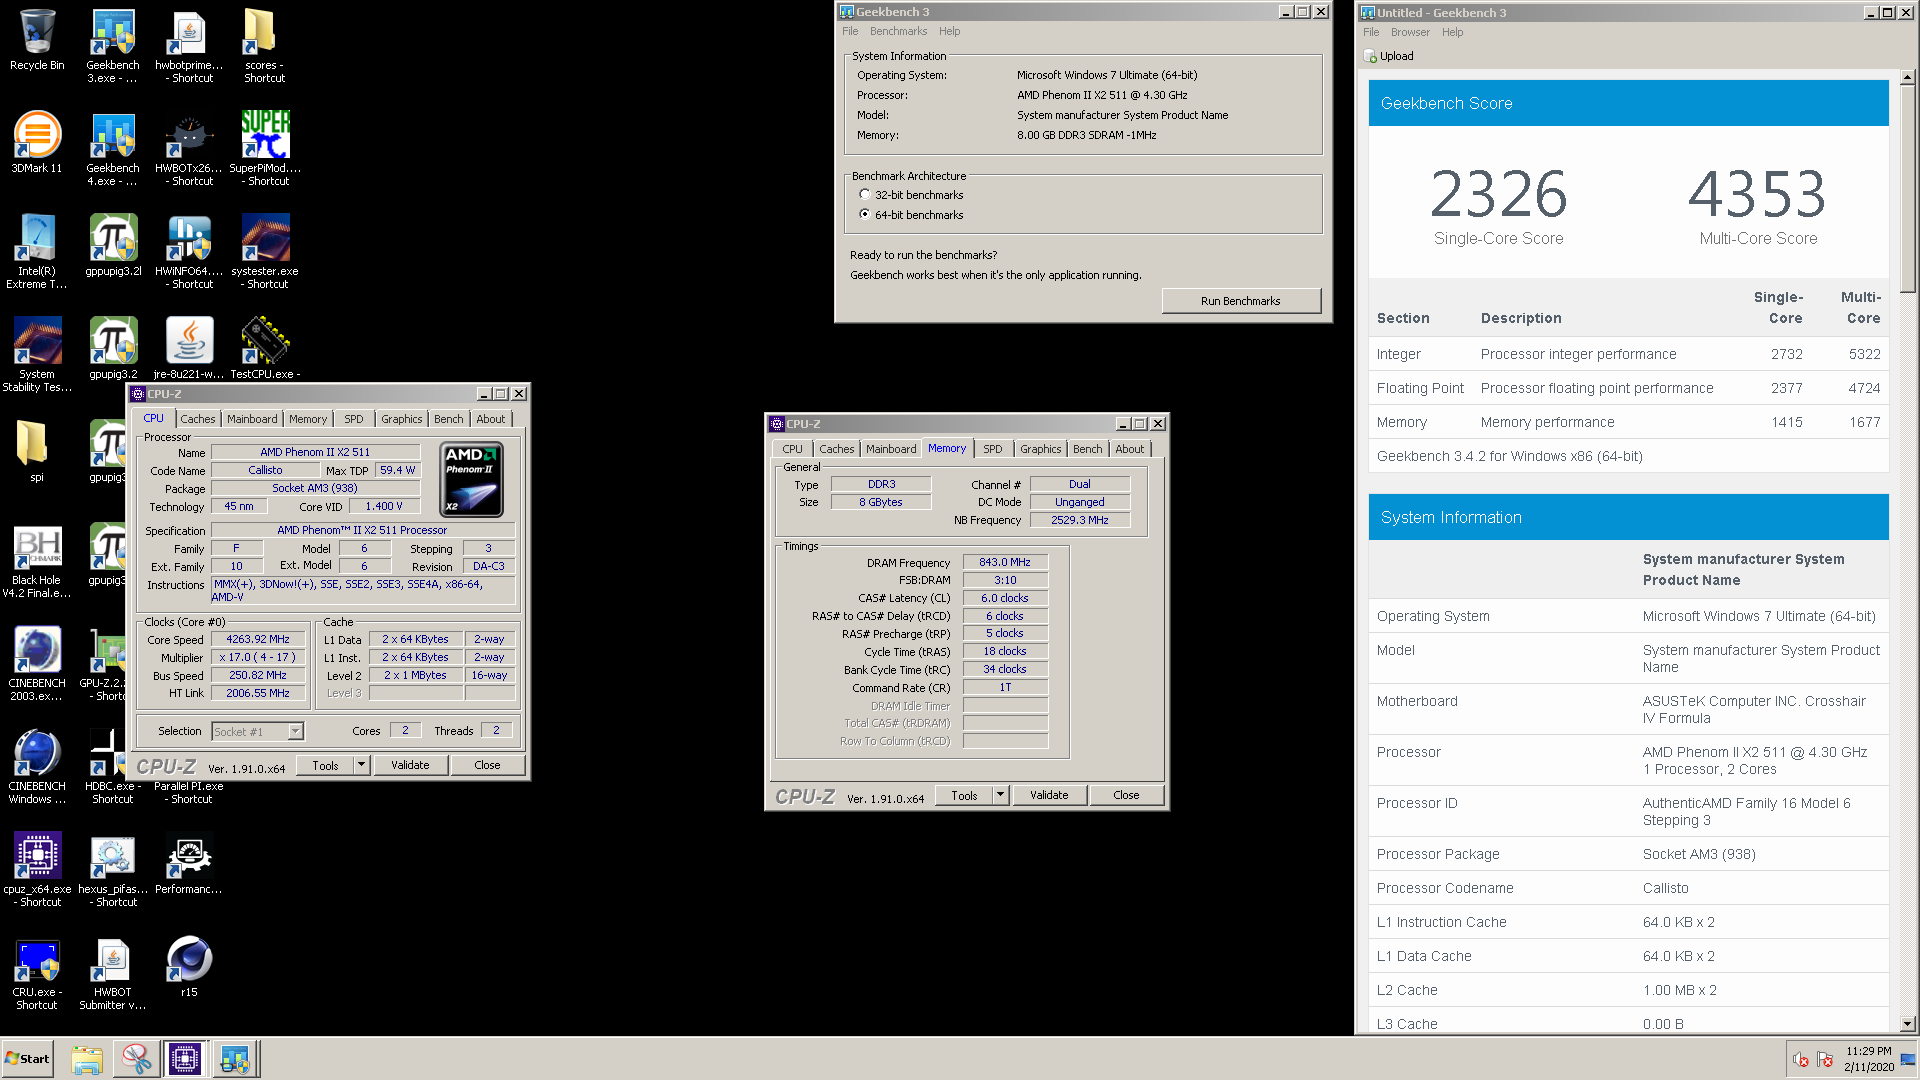Click Validate in CPU tab CPU-Z window
The height and width of the screenshot is (1080, 1920).
coord(410,766)
